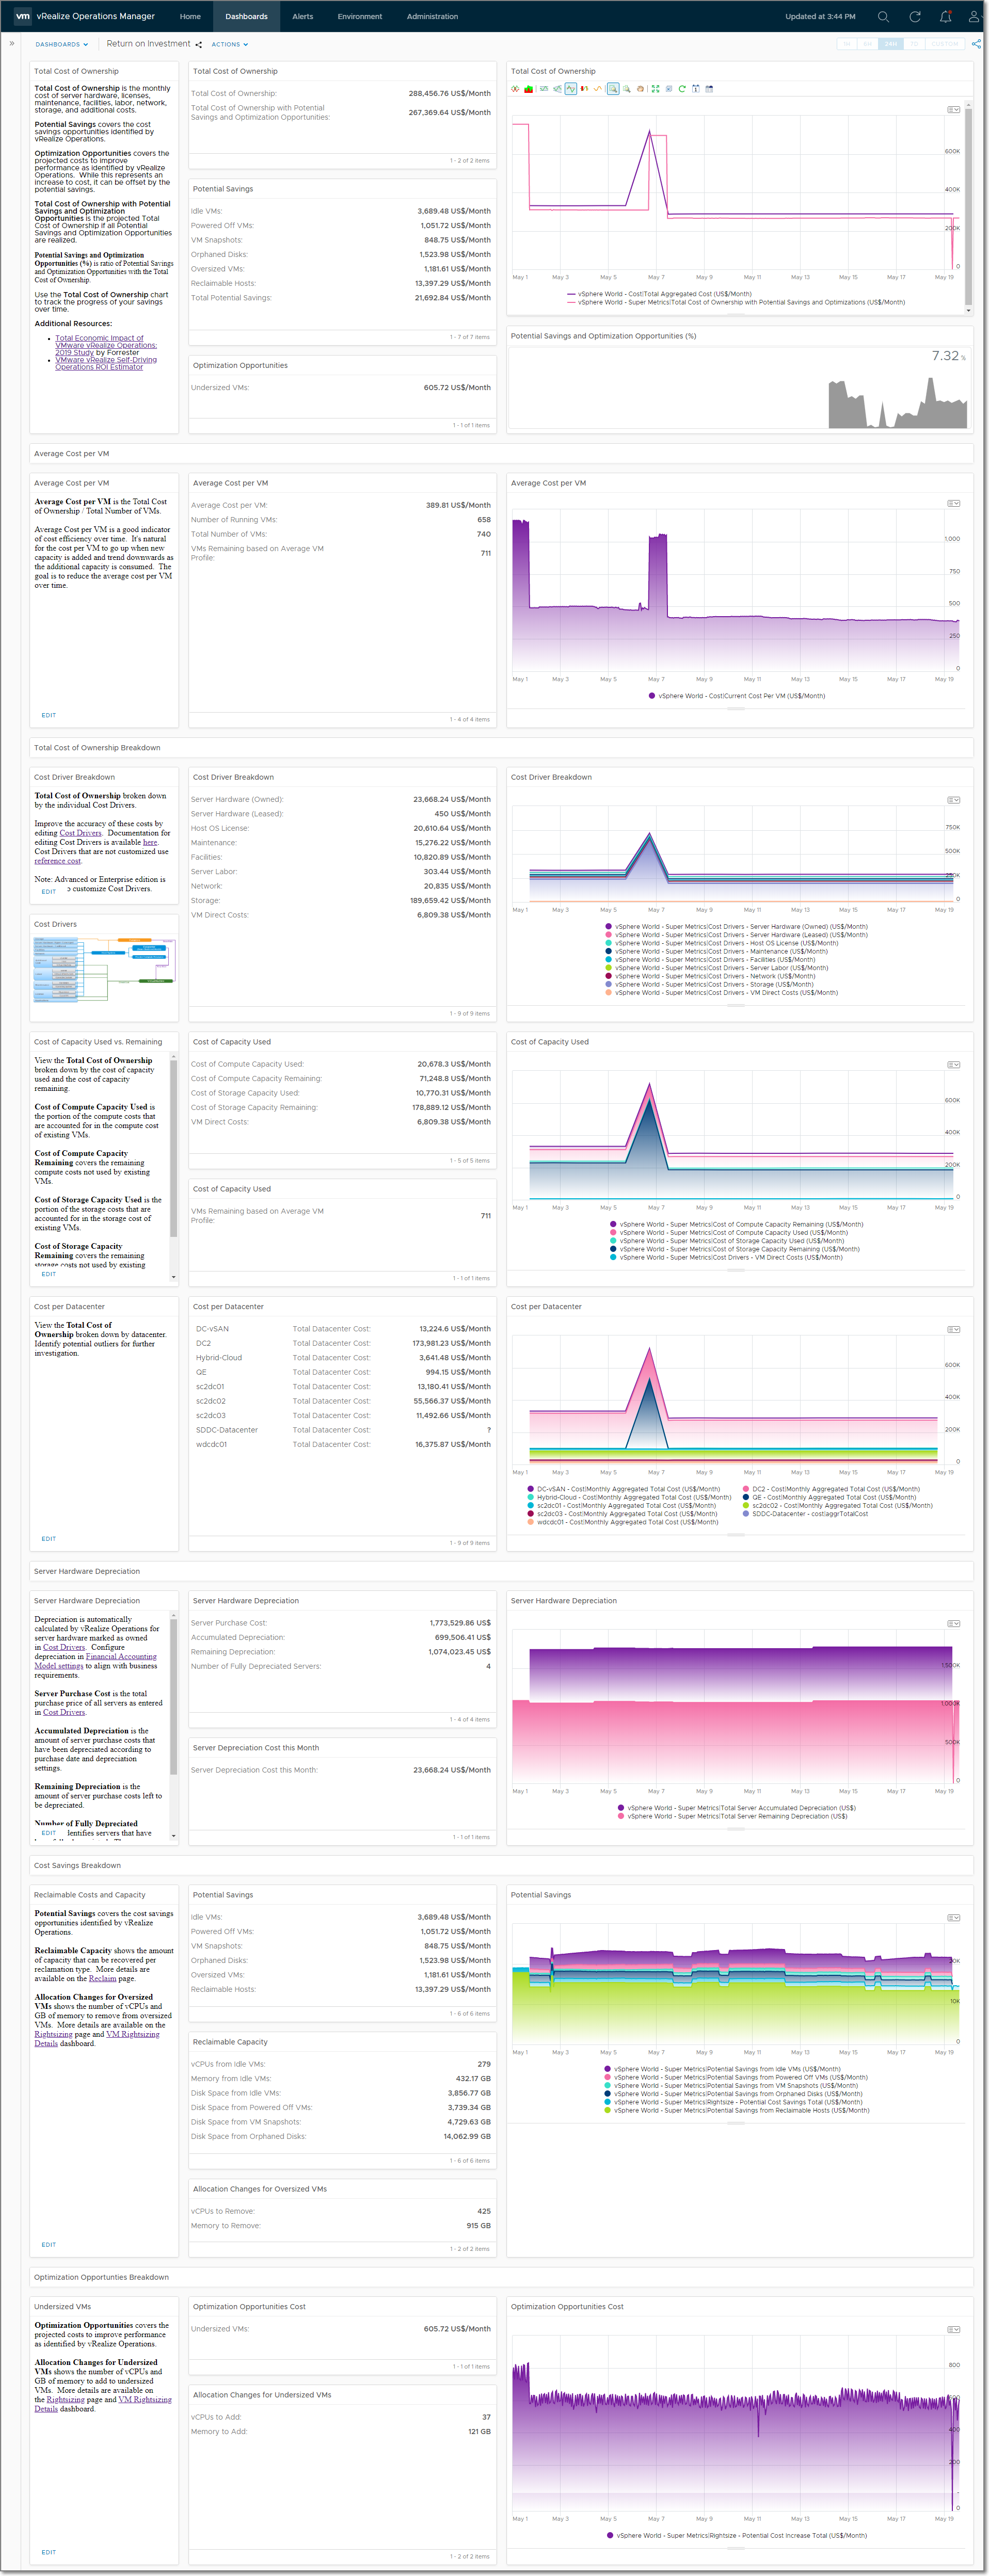Click zoom by X axis icon in toolbar

(627, 89)
